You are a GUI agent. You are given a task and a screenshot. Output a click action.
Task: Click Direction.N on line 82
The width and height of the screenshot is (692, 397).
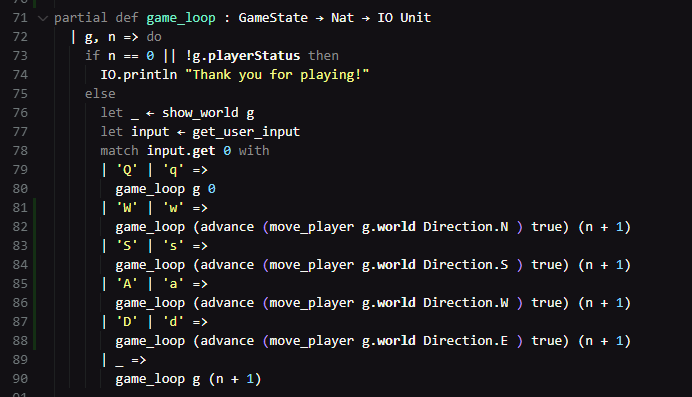click(466, 227)
